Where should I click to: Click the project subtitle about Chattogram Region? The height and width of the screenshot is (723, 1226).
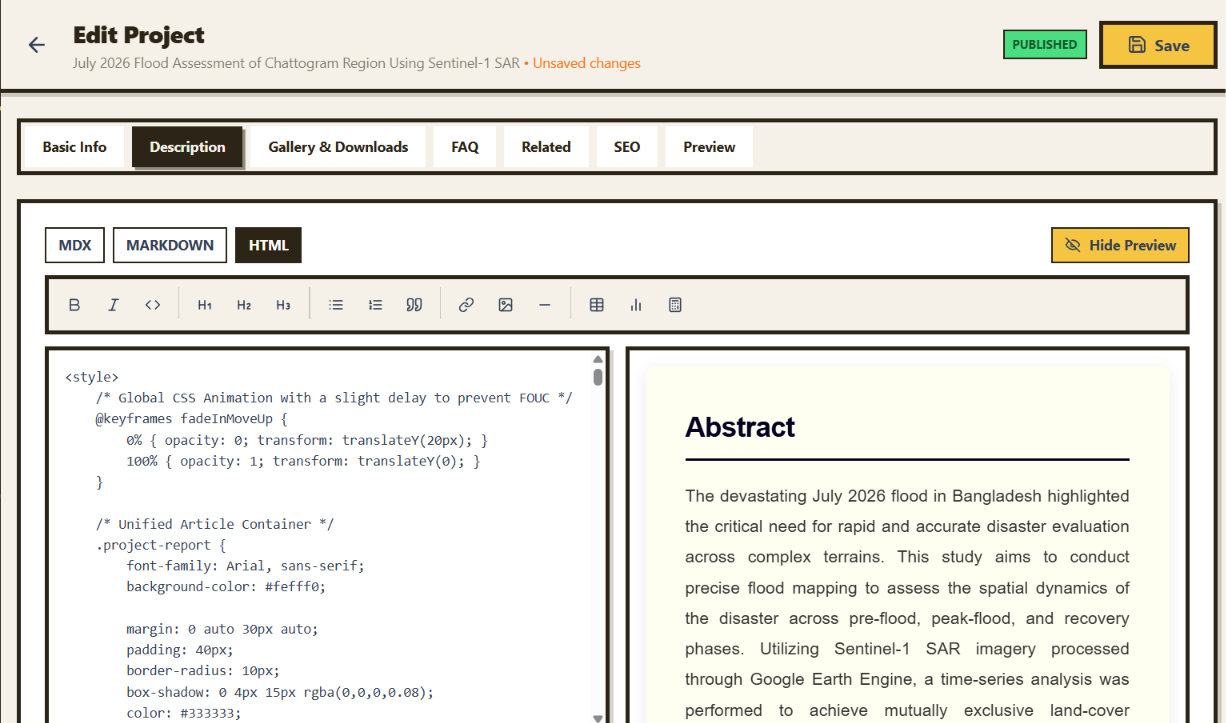point(296,63)
